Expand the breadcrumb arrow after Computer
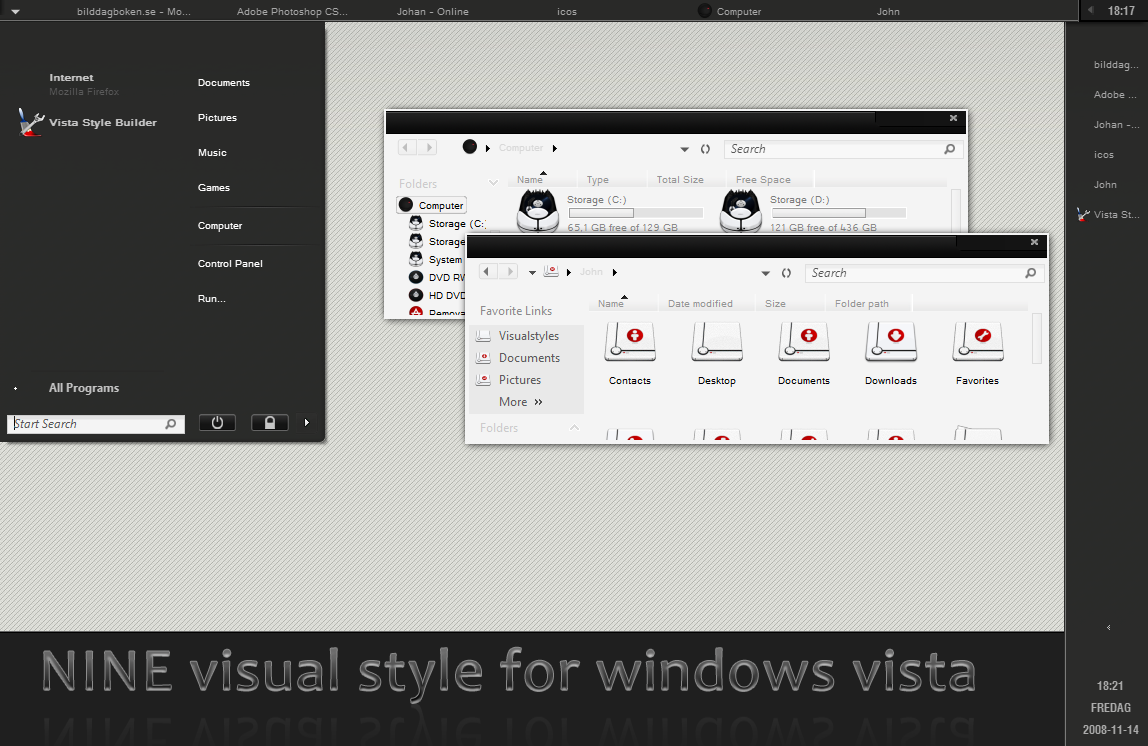Screen dimensions: 1148x746 [x=555, y=149]
